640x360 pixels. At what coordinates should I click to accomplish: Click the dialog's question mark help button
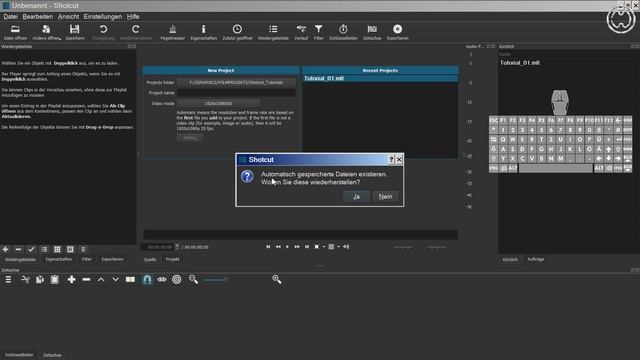[391, 160]
